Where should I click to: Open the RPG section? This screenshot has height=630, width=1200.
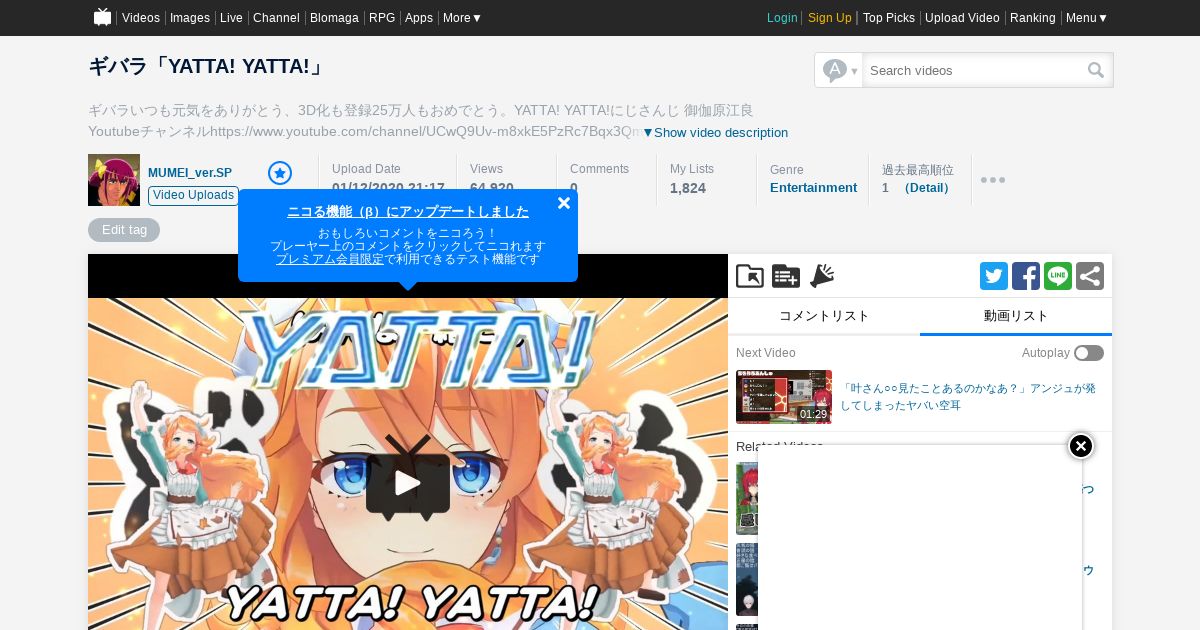(382, 18)
